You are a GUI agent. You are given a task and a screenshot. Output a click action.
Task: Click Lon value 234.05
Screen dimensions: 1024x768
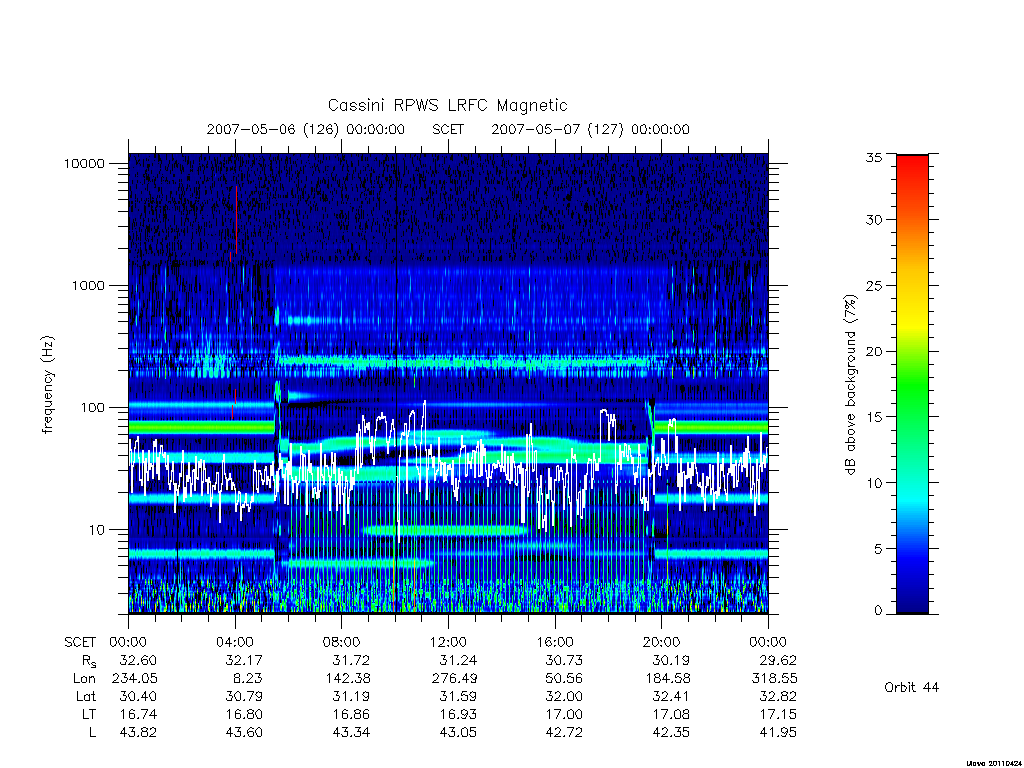point(135,679)
